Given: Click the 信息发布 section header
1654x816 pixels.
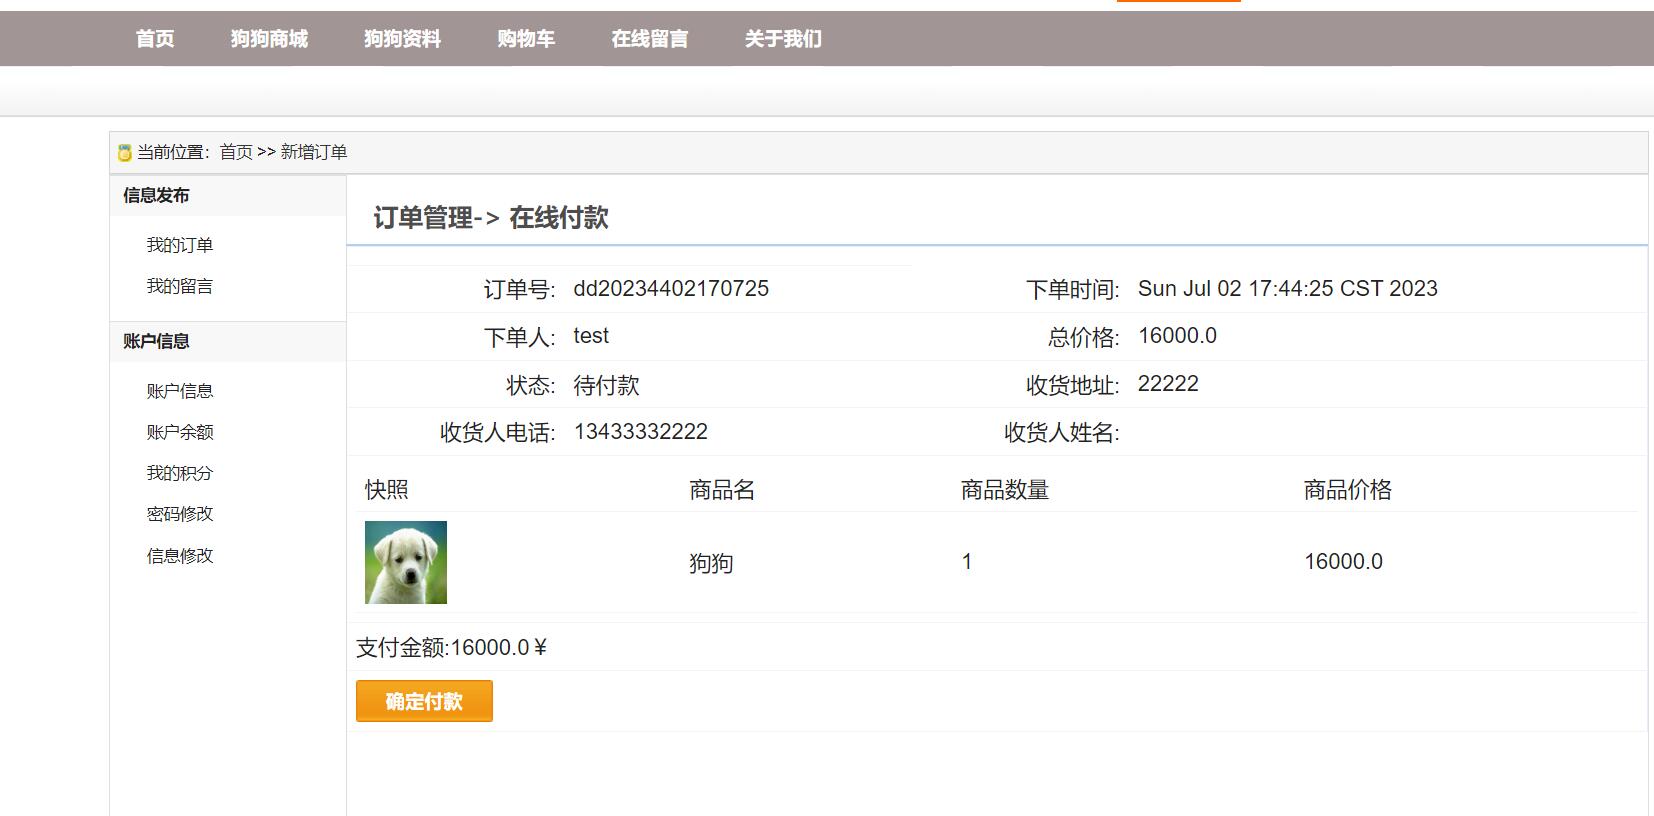Looking at the screenshot, I should click(x=156, y=196).
